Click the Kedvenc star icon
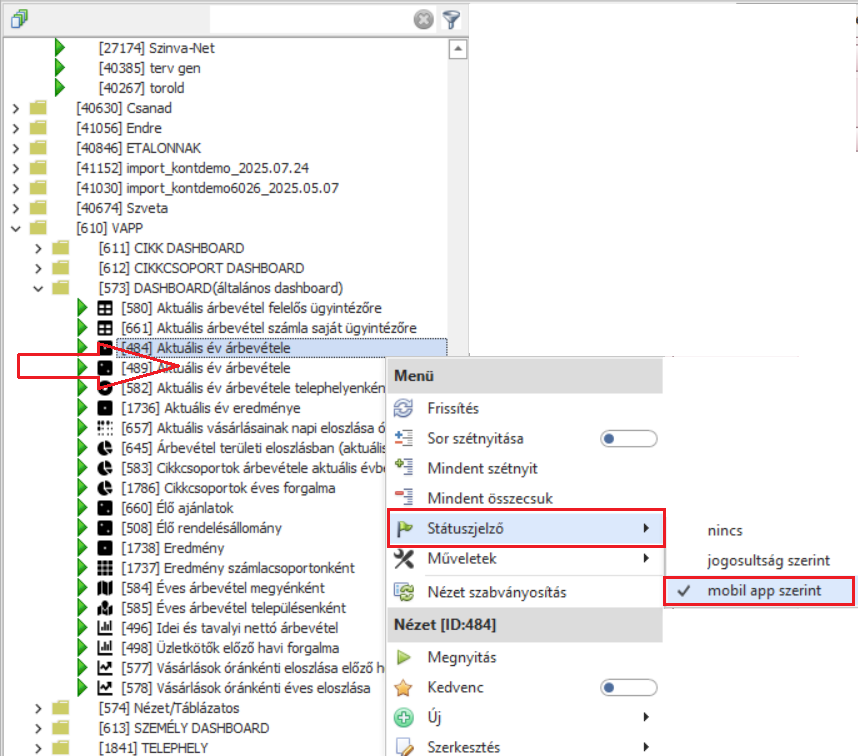Image resolution: width=858 pixels, height=756 pixels. click(404, 688)
